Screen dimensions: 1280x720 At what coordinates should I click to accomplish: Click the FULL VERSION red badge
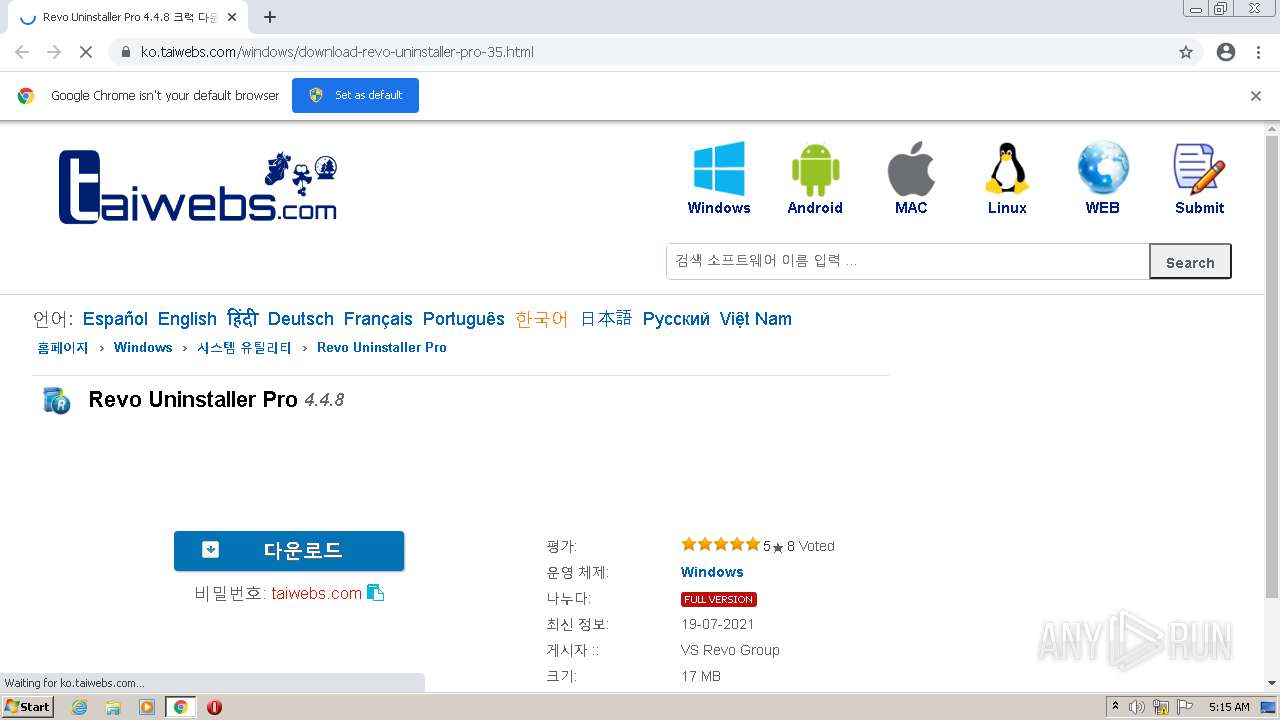pos(719,599)
